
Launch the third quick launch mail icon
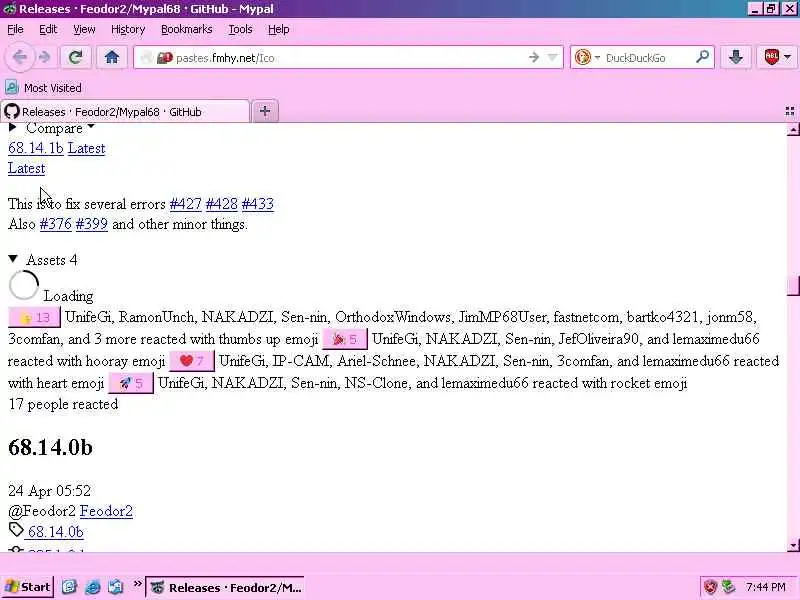click(115, 587)
